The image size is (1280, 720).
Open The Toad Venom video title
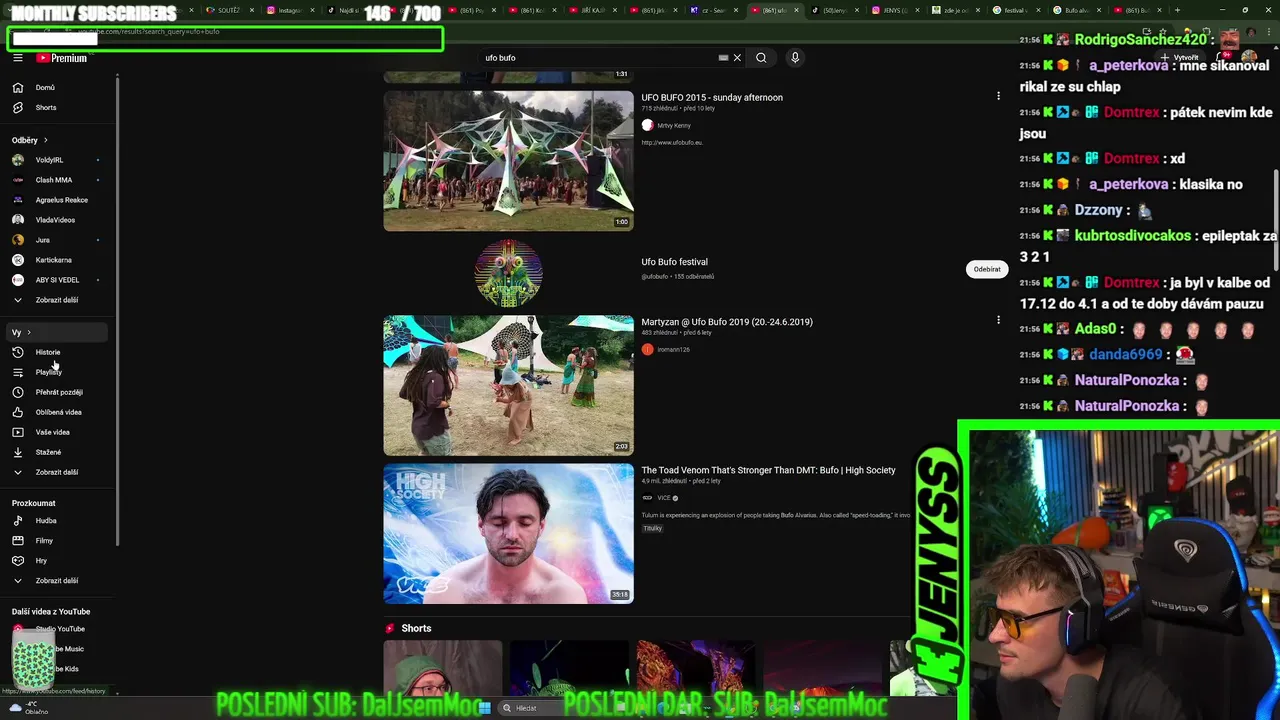[x=768, y=470]
